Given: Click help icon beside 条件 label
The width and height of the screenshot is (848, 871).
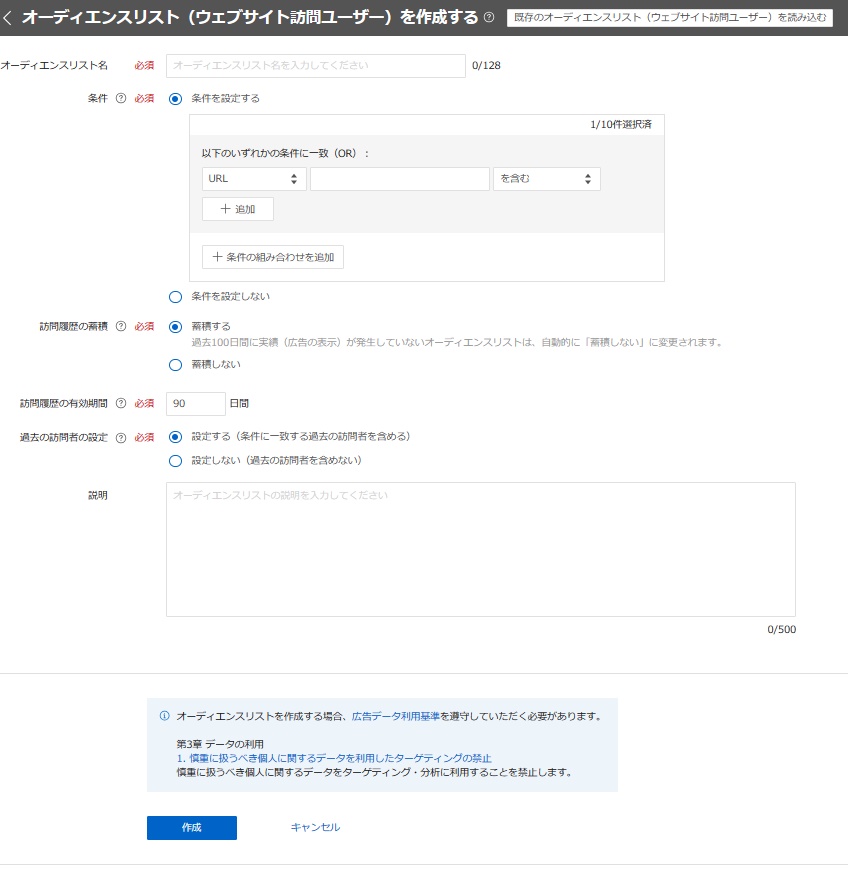Looking at the screenshot, I should (x=121, y=99).
